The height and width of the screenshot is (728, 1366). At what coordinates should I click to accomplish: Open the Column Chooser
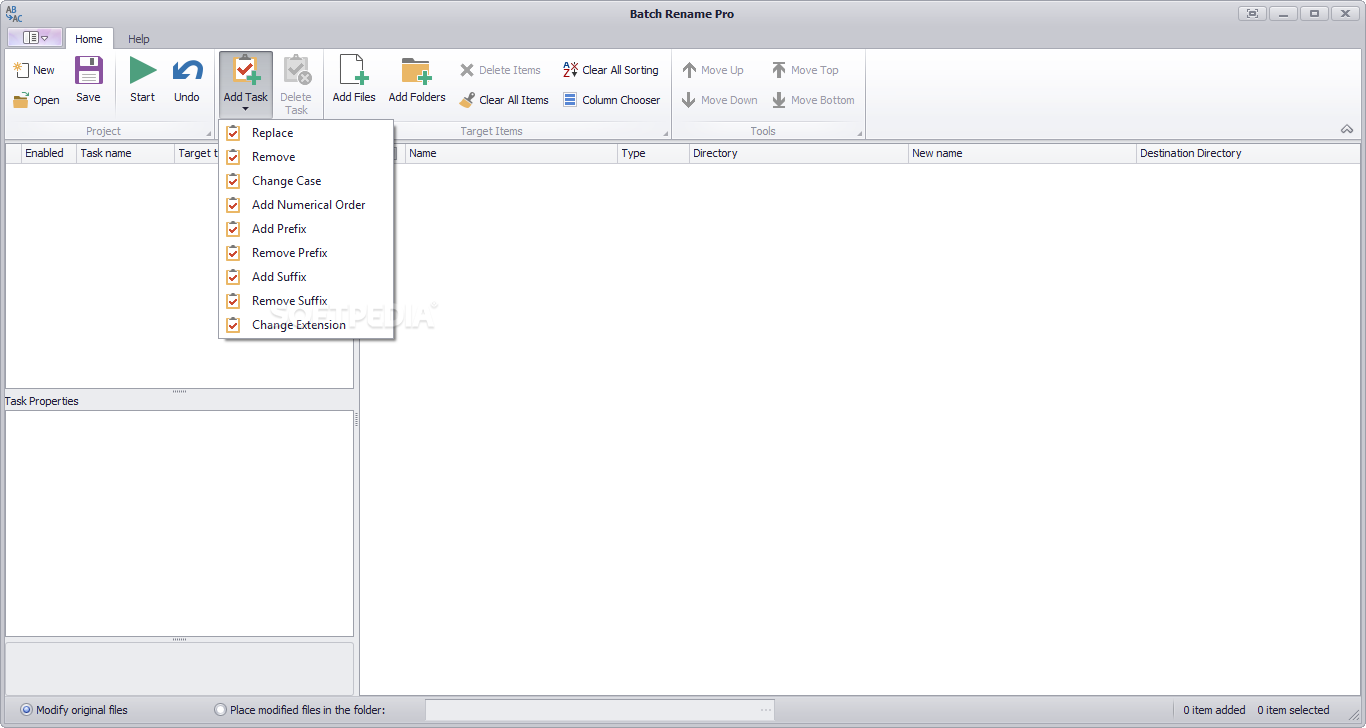(611, 100)
